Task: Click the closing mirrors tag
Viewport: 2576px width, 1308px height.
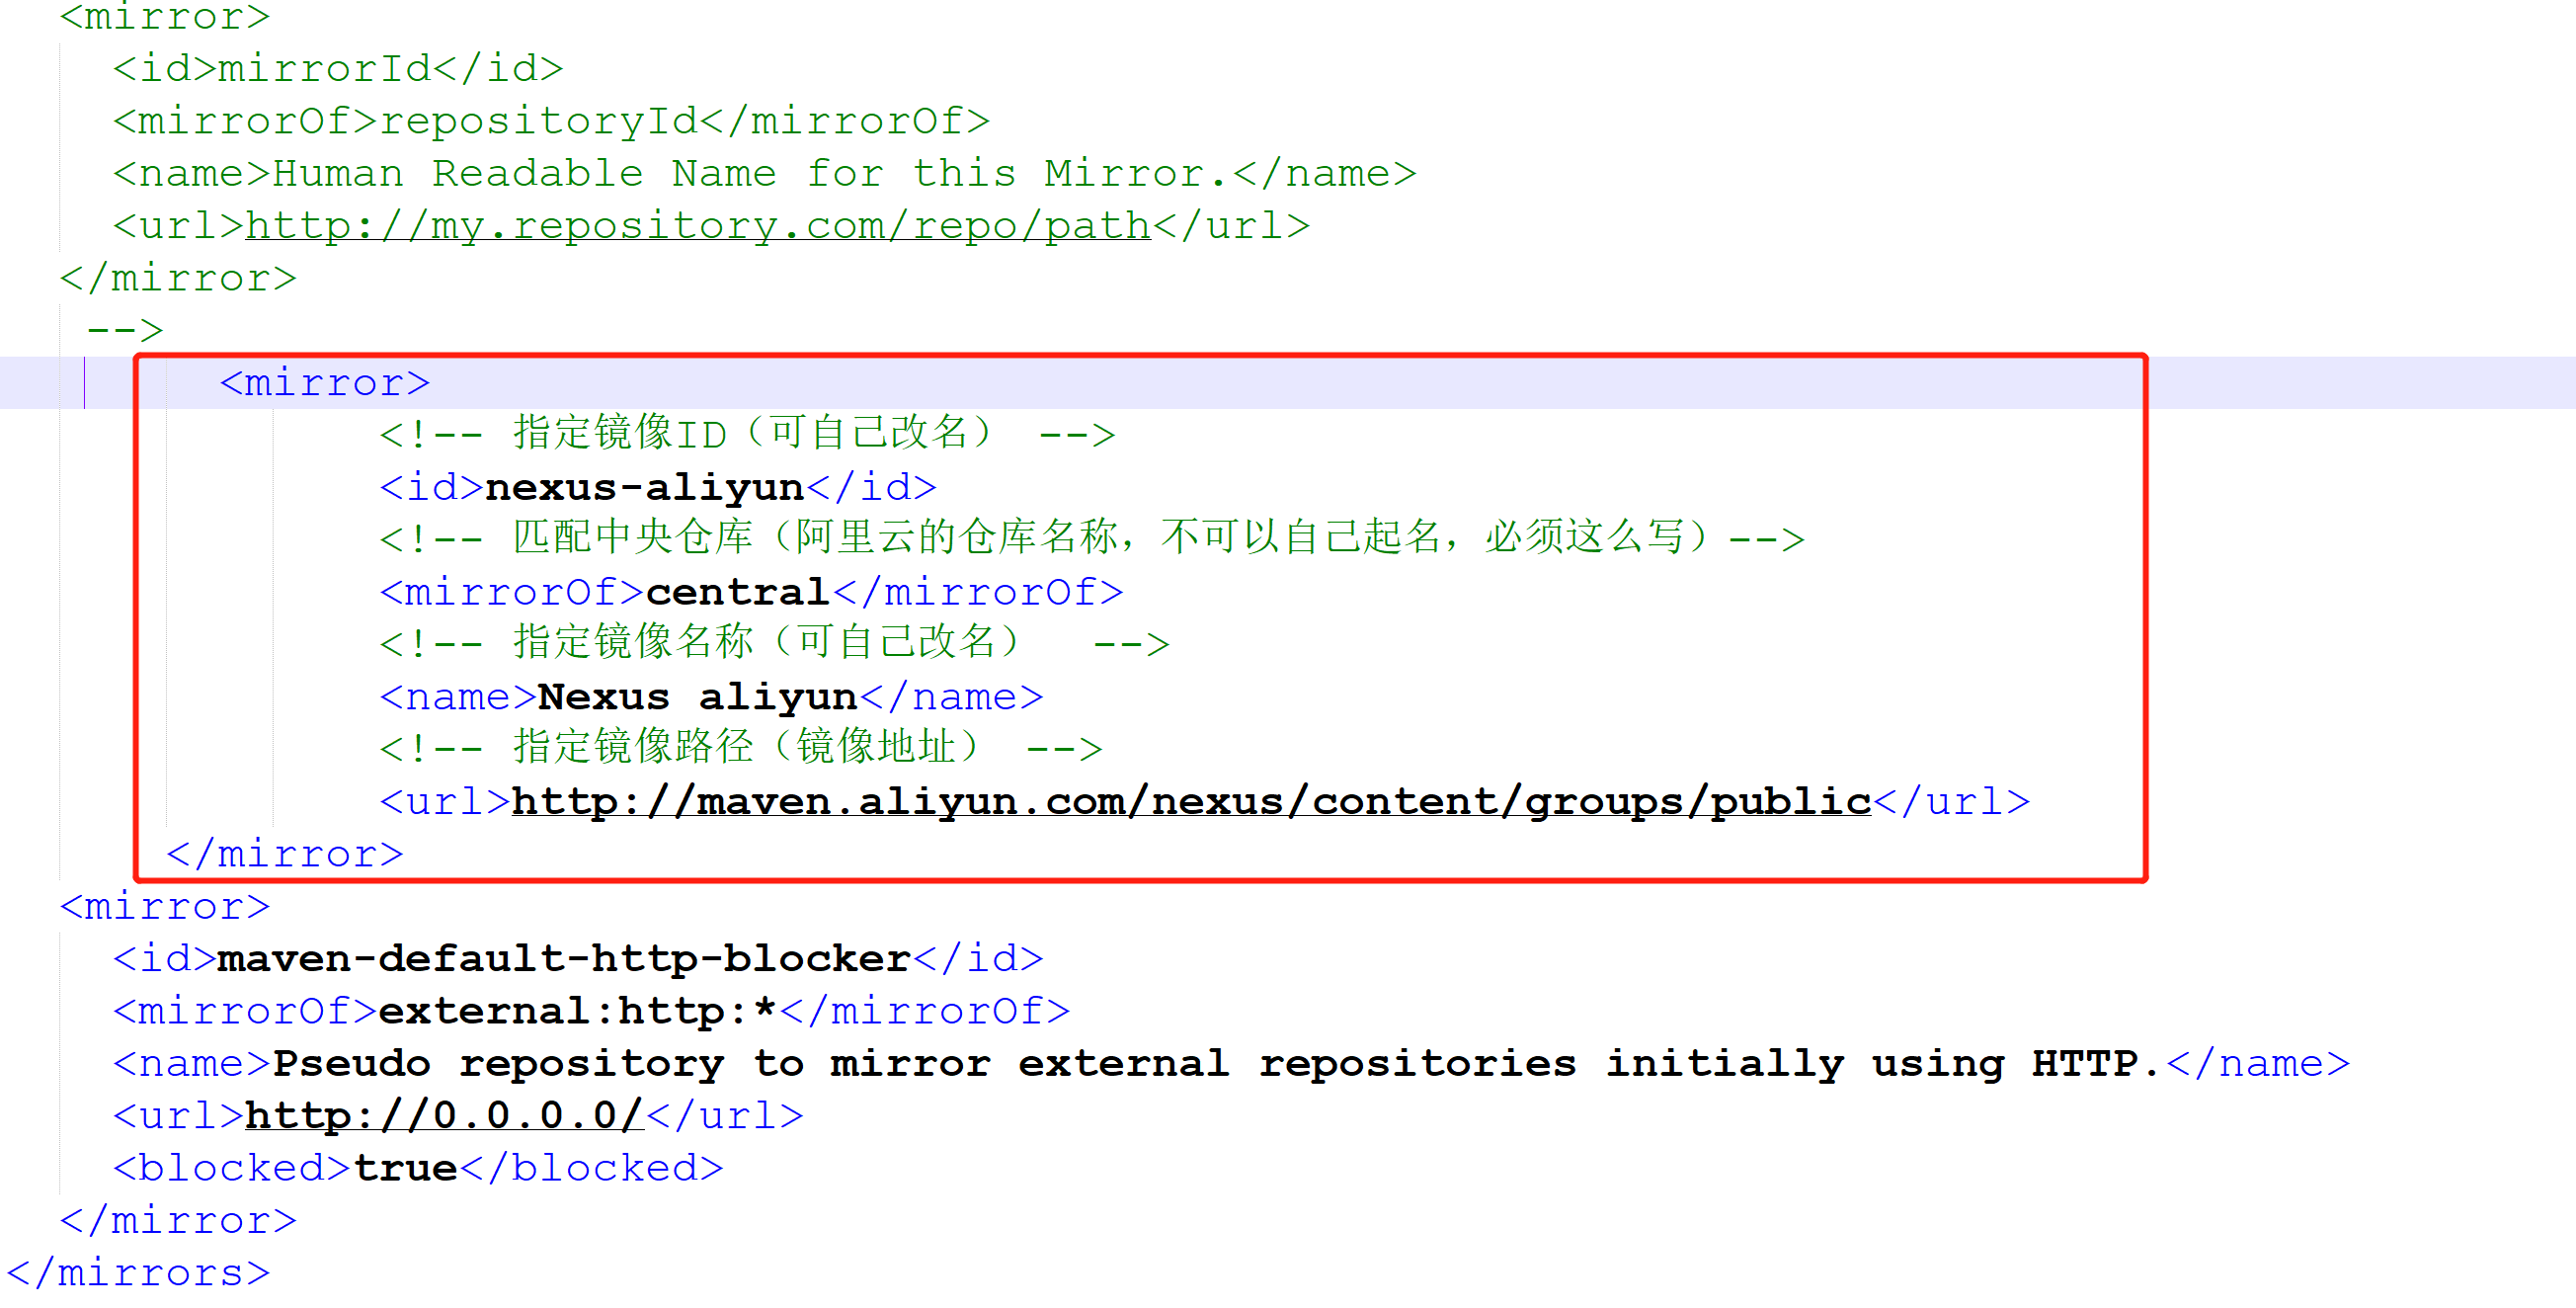Action: click(x=138, y=1274)
